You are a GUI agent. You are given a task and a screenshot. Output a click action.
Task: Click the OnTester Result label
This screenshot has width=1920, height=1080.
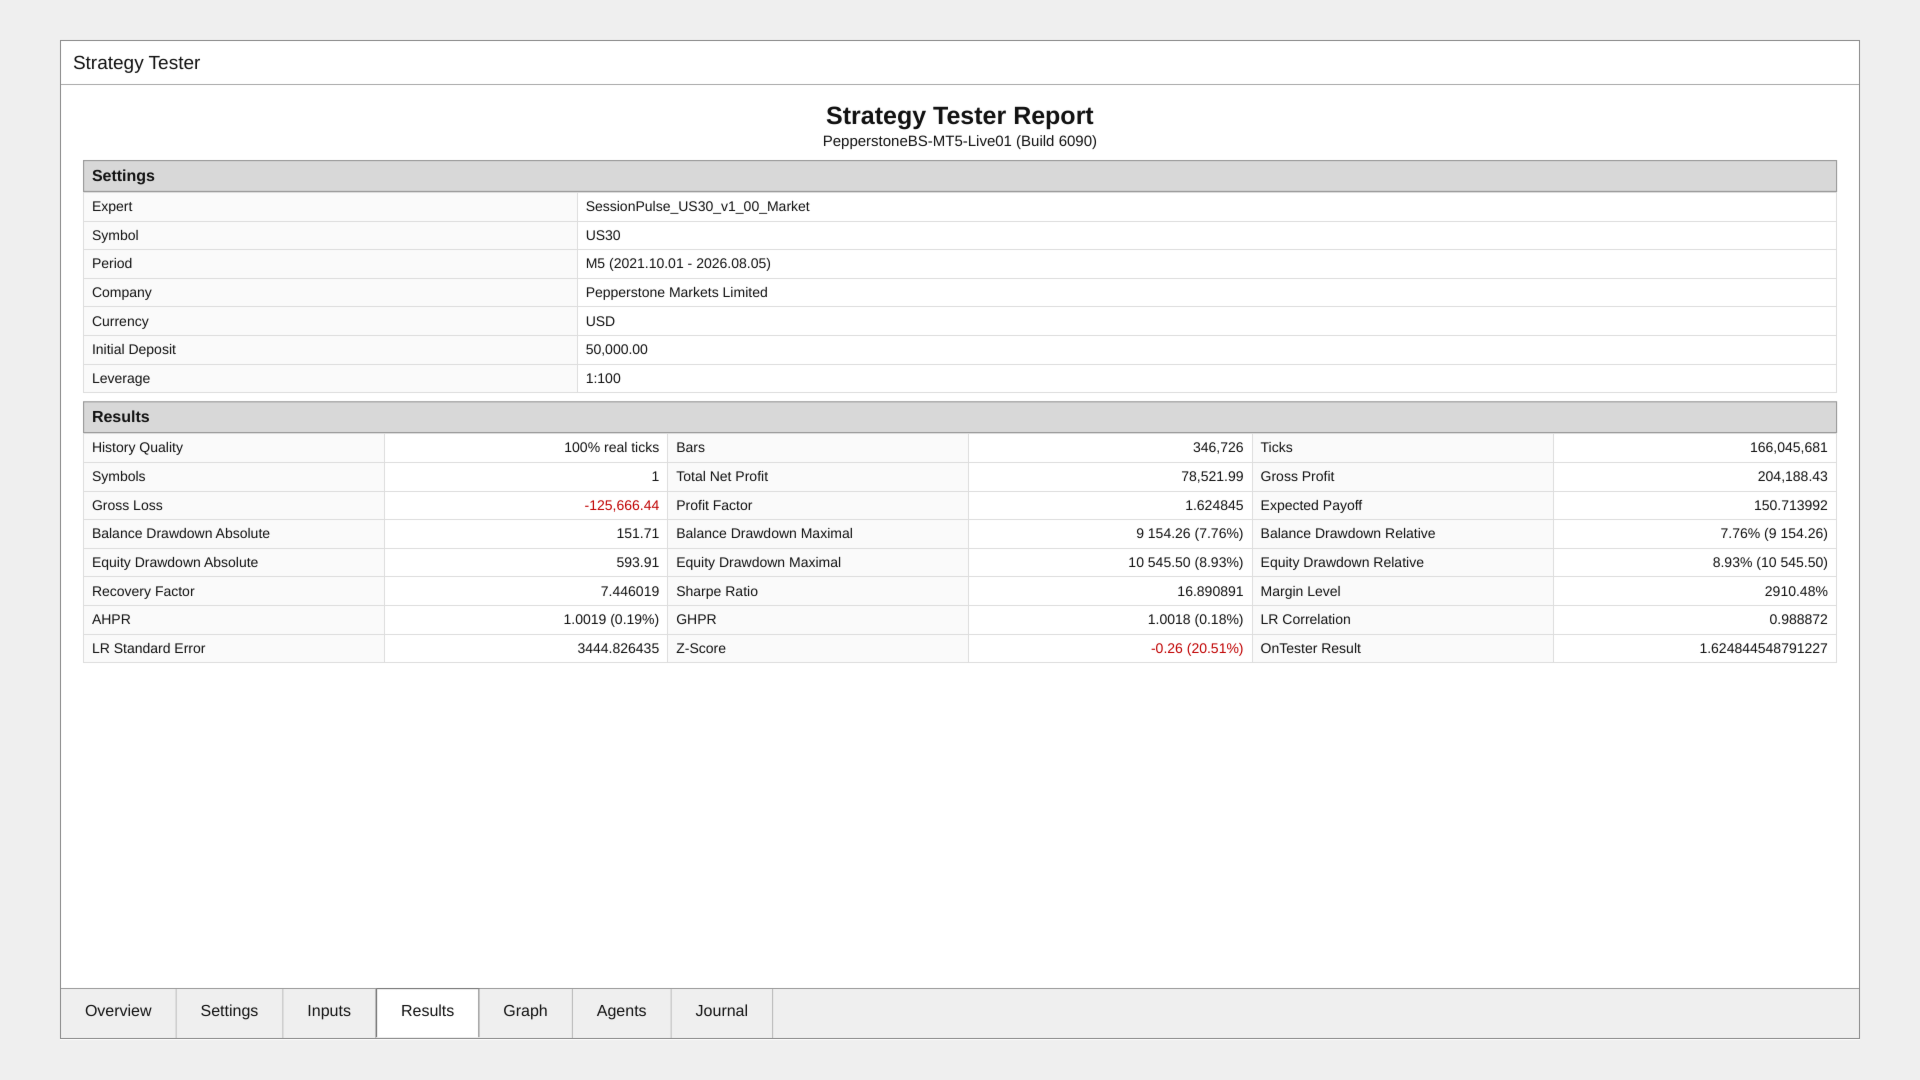pyautogui.click(x=1310, y=649)
